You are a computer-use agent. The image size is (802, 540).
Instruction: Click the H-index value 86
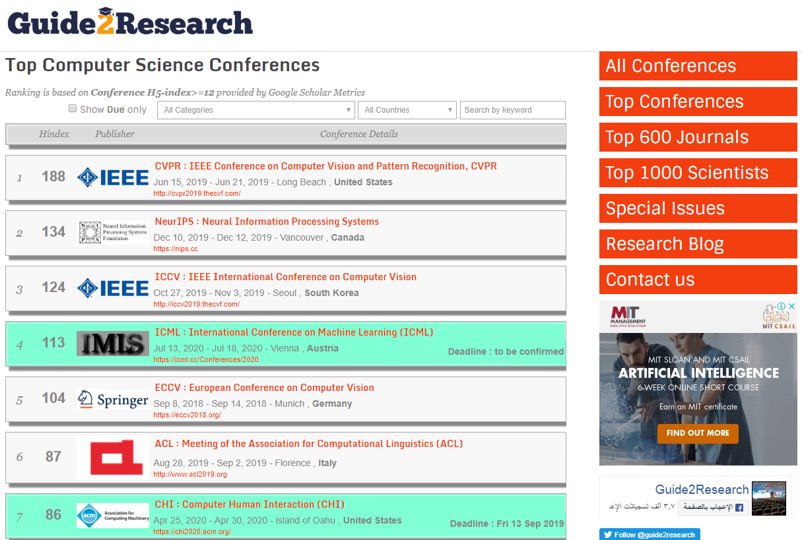53,514
